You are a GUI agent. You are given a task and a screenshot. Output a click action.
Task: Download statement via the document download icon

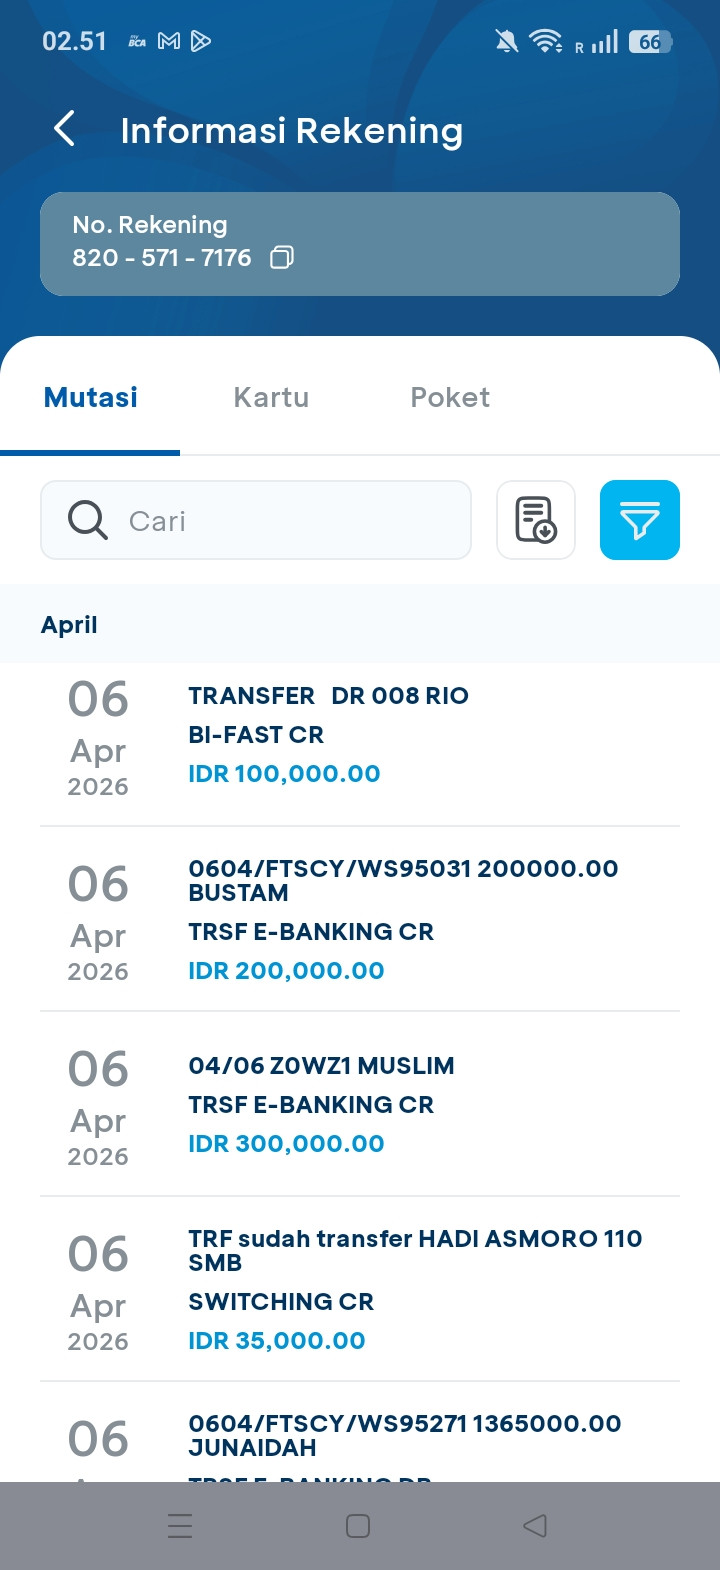tap(536, 520)
